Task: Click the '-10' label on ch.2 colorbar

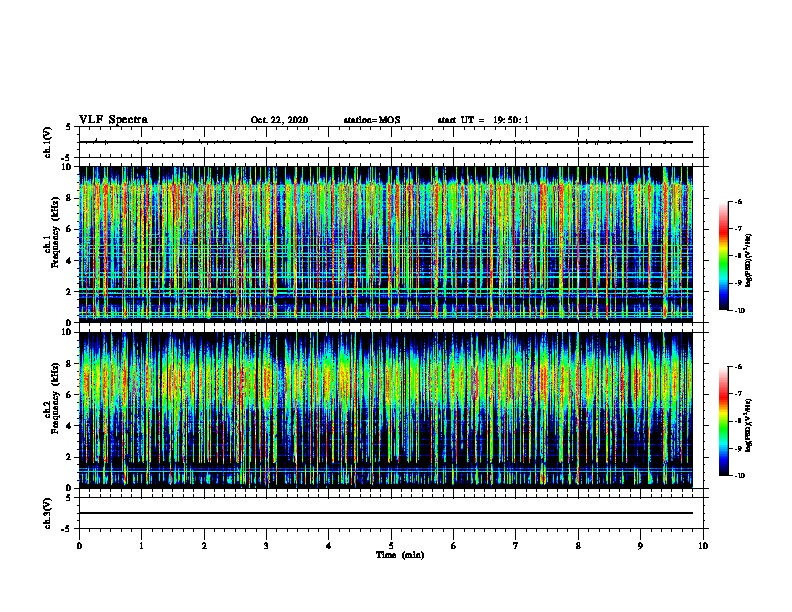Action: [x=739, y=476]
